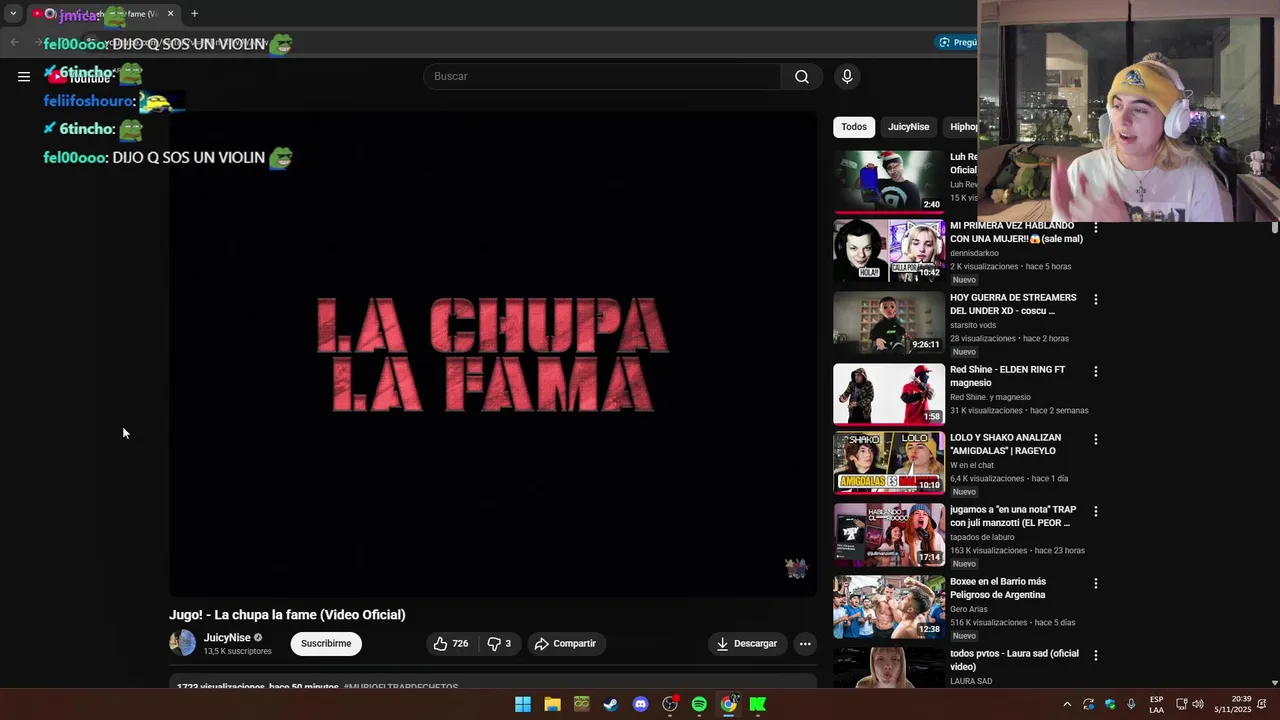Dislike the video with thumbs down
Image resolution: width=1280 pixels, height=720 pixels.
point(499,644)
